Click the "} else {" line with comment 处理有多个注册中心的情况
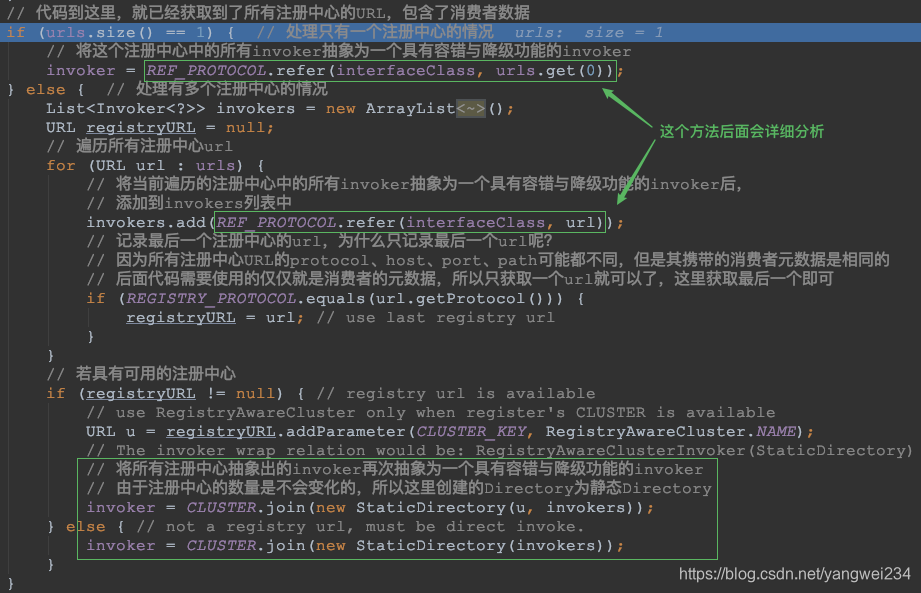921x593 pixels. (167, 89)
